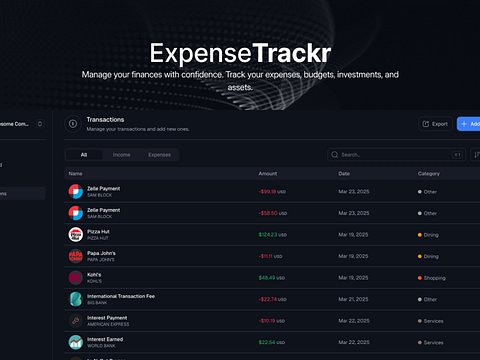Click the Export button
The image size is (480, 360).
pyautogui.click(x=435, y=124)
